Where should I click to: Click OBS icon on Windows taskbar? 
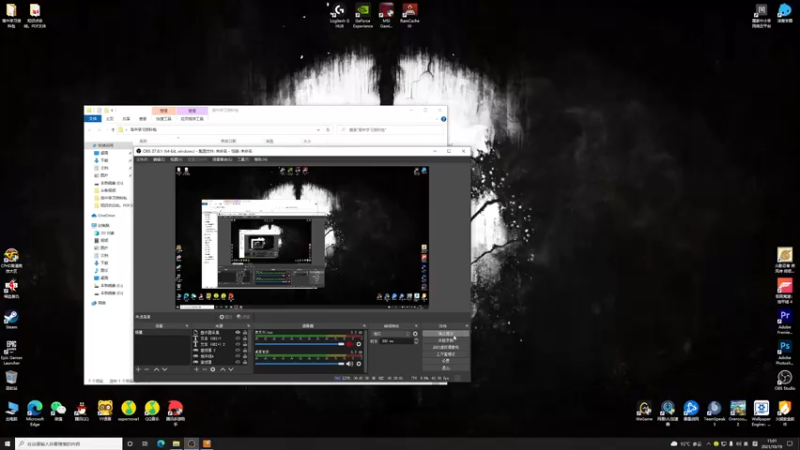coord(191,443)
